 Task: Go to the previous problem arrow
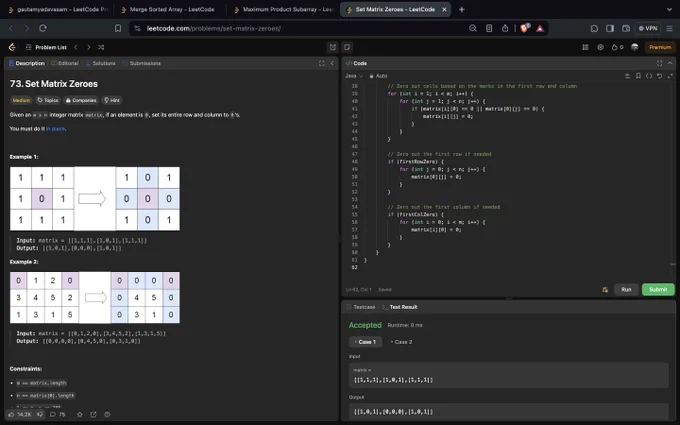[x=76, y=47]
